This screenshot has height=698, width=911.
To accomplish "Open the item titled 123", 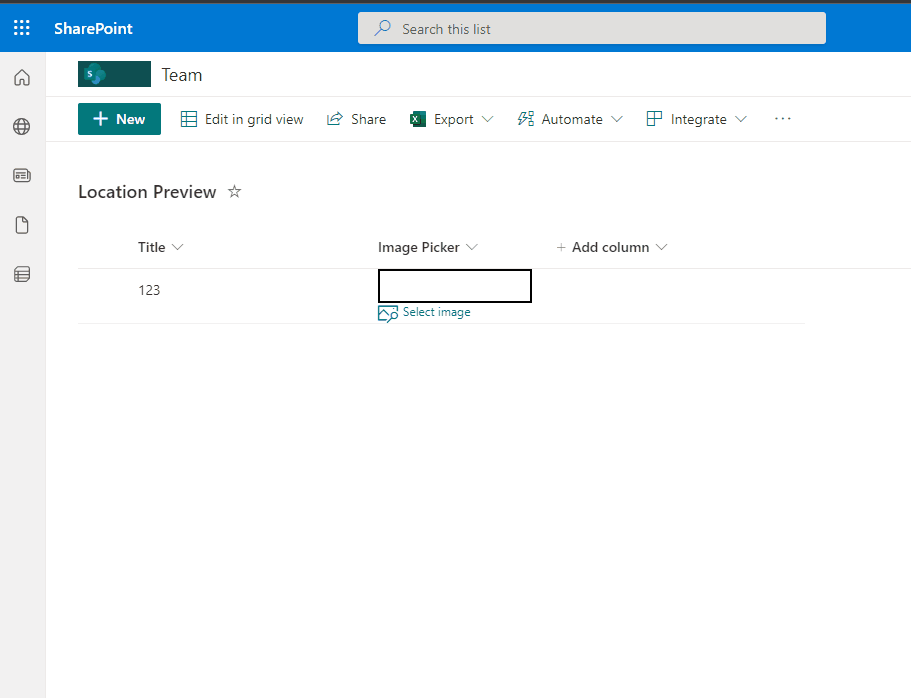I will [x=149, y=290].
